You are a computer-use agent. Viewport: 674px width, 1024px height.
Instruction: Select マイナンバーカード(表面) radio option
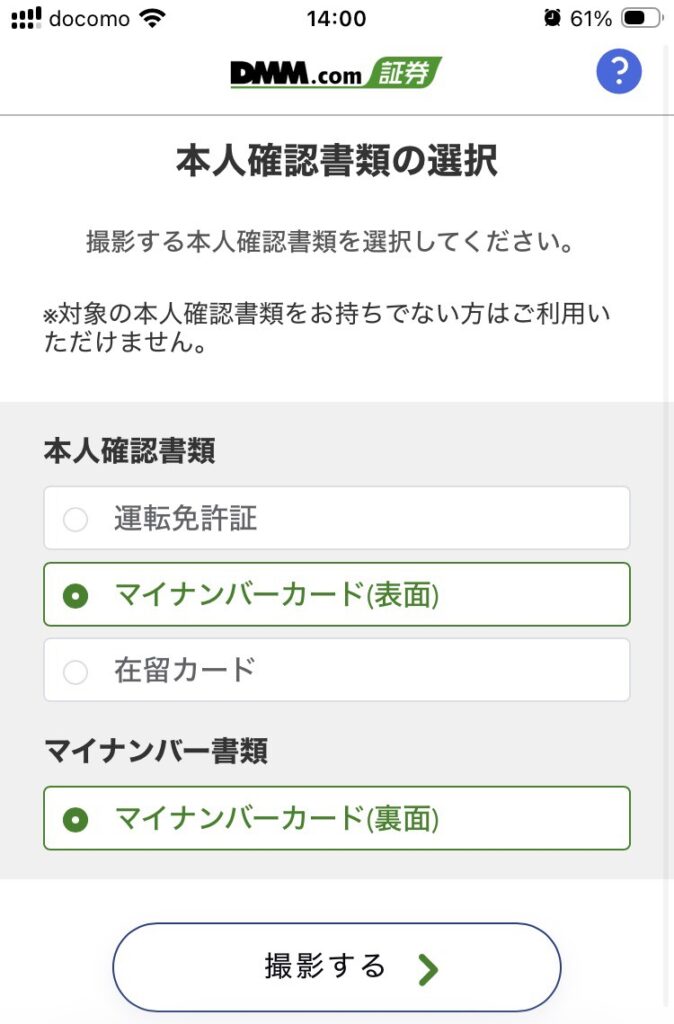75,595
